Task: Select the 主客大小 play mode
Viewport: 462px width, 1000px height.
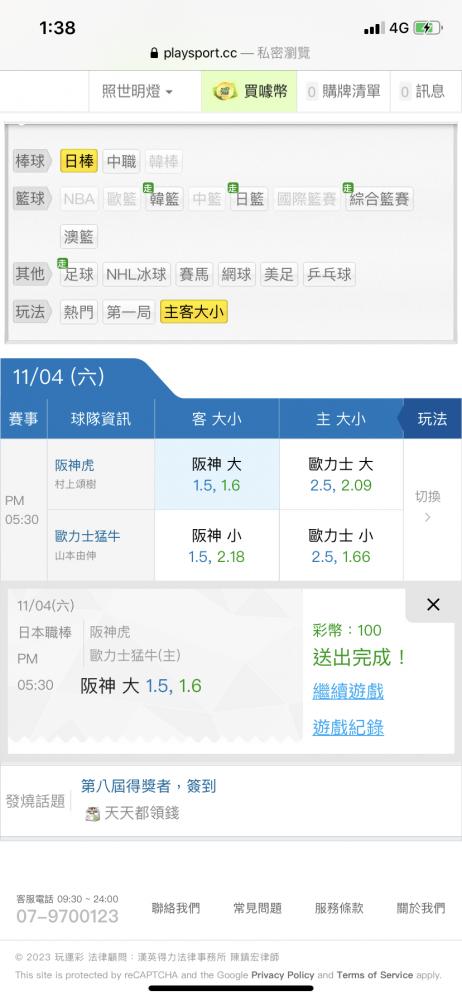Action: 194,312
